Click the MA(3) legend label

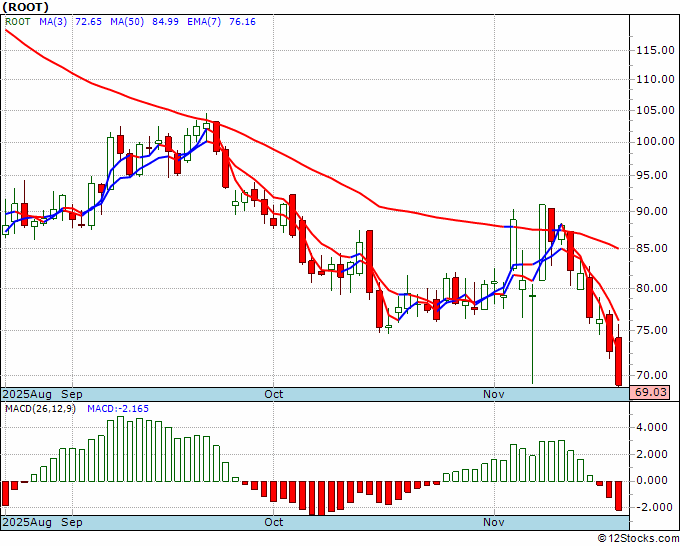click(53, 22)
